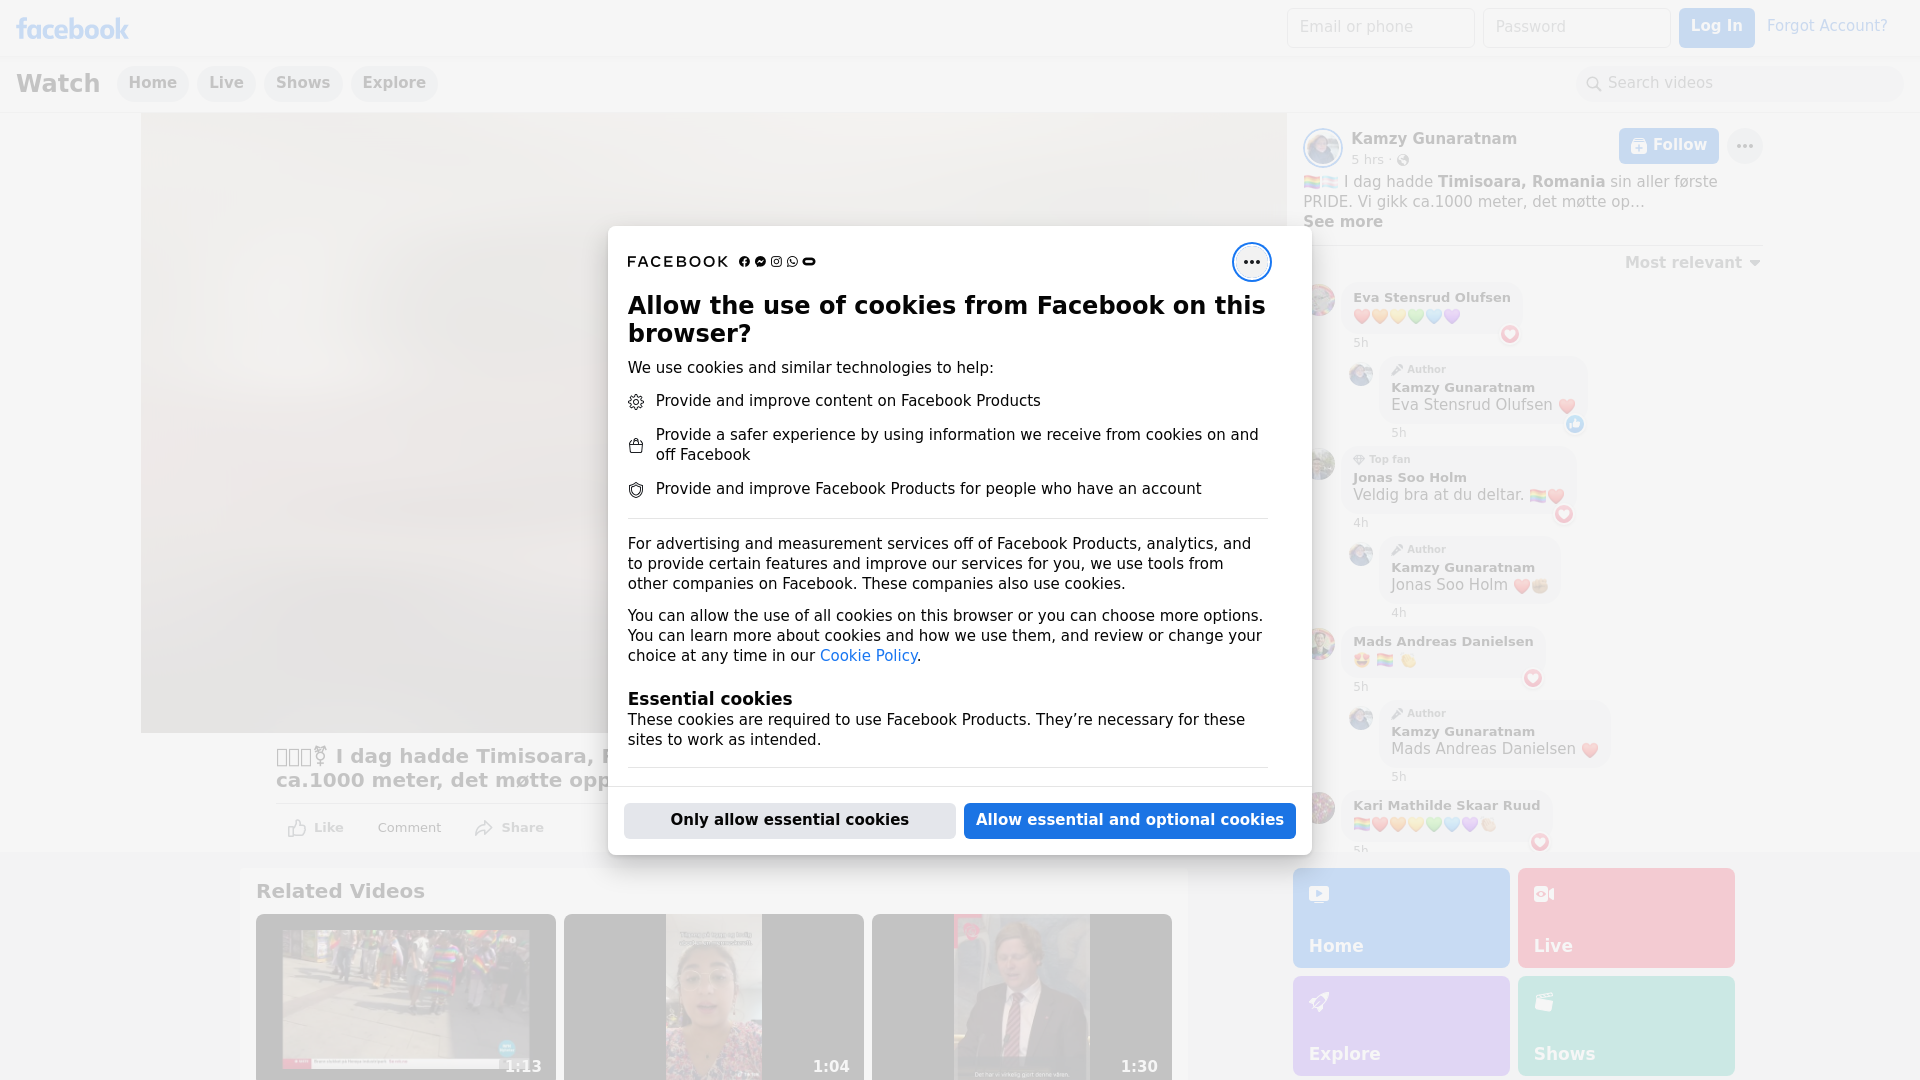The height and width of the screenshot is (1080, 1920).
Task: Open related video lasting 1:13
Action: coord(405,997)
